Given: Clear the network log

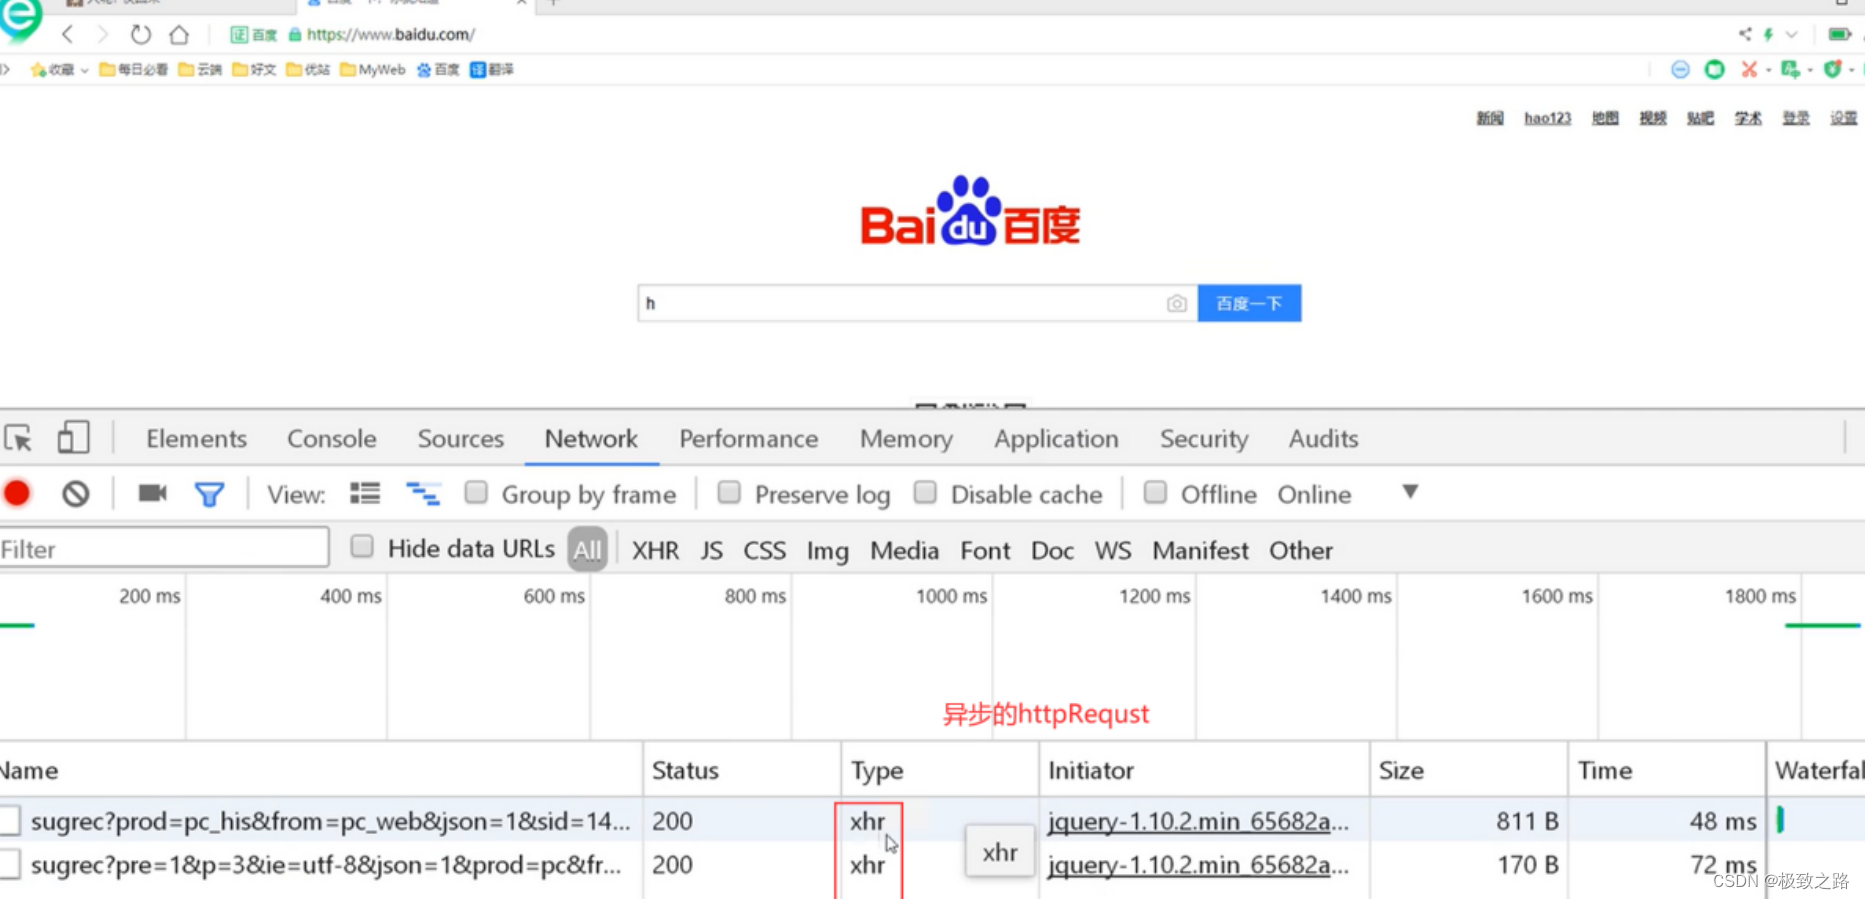Looking at the screenshot, I should [76, 494].
